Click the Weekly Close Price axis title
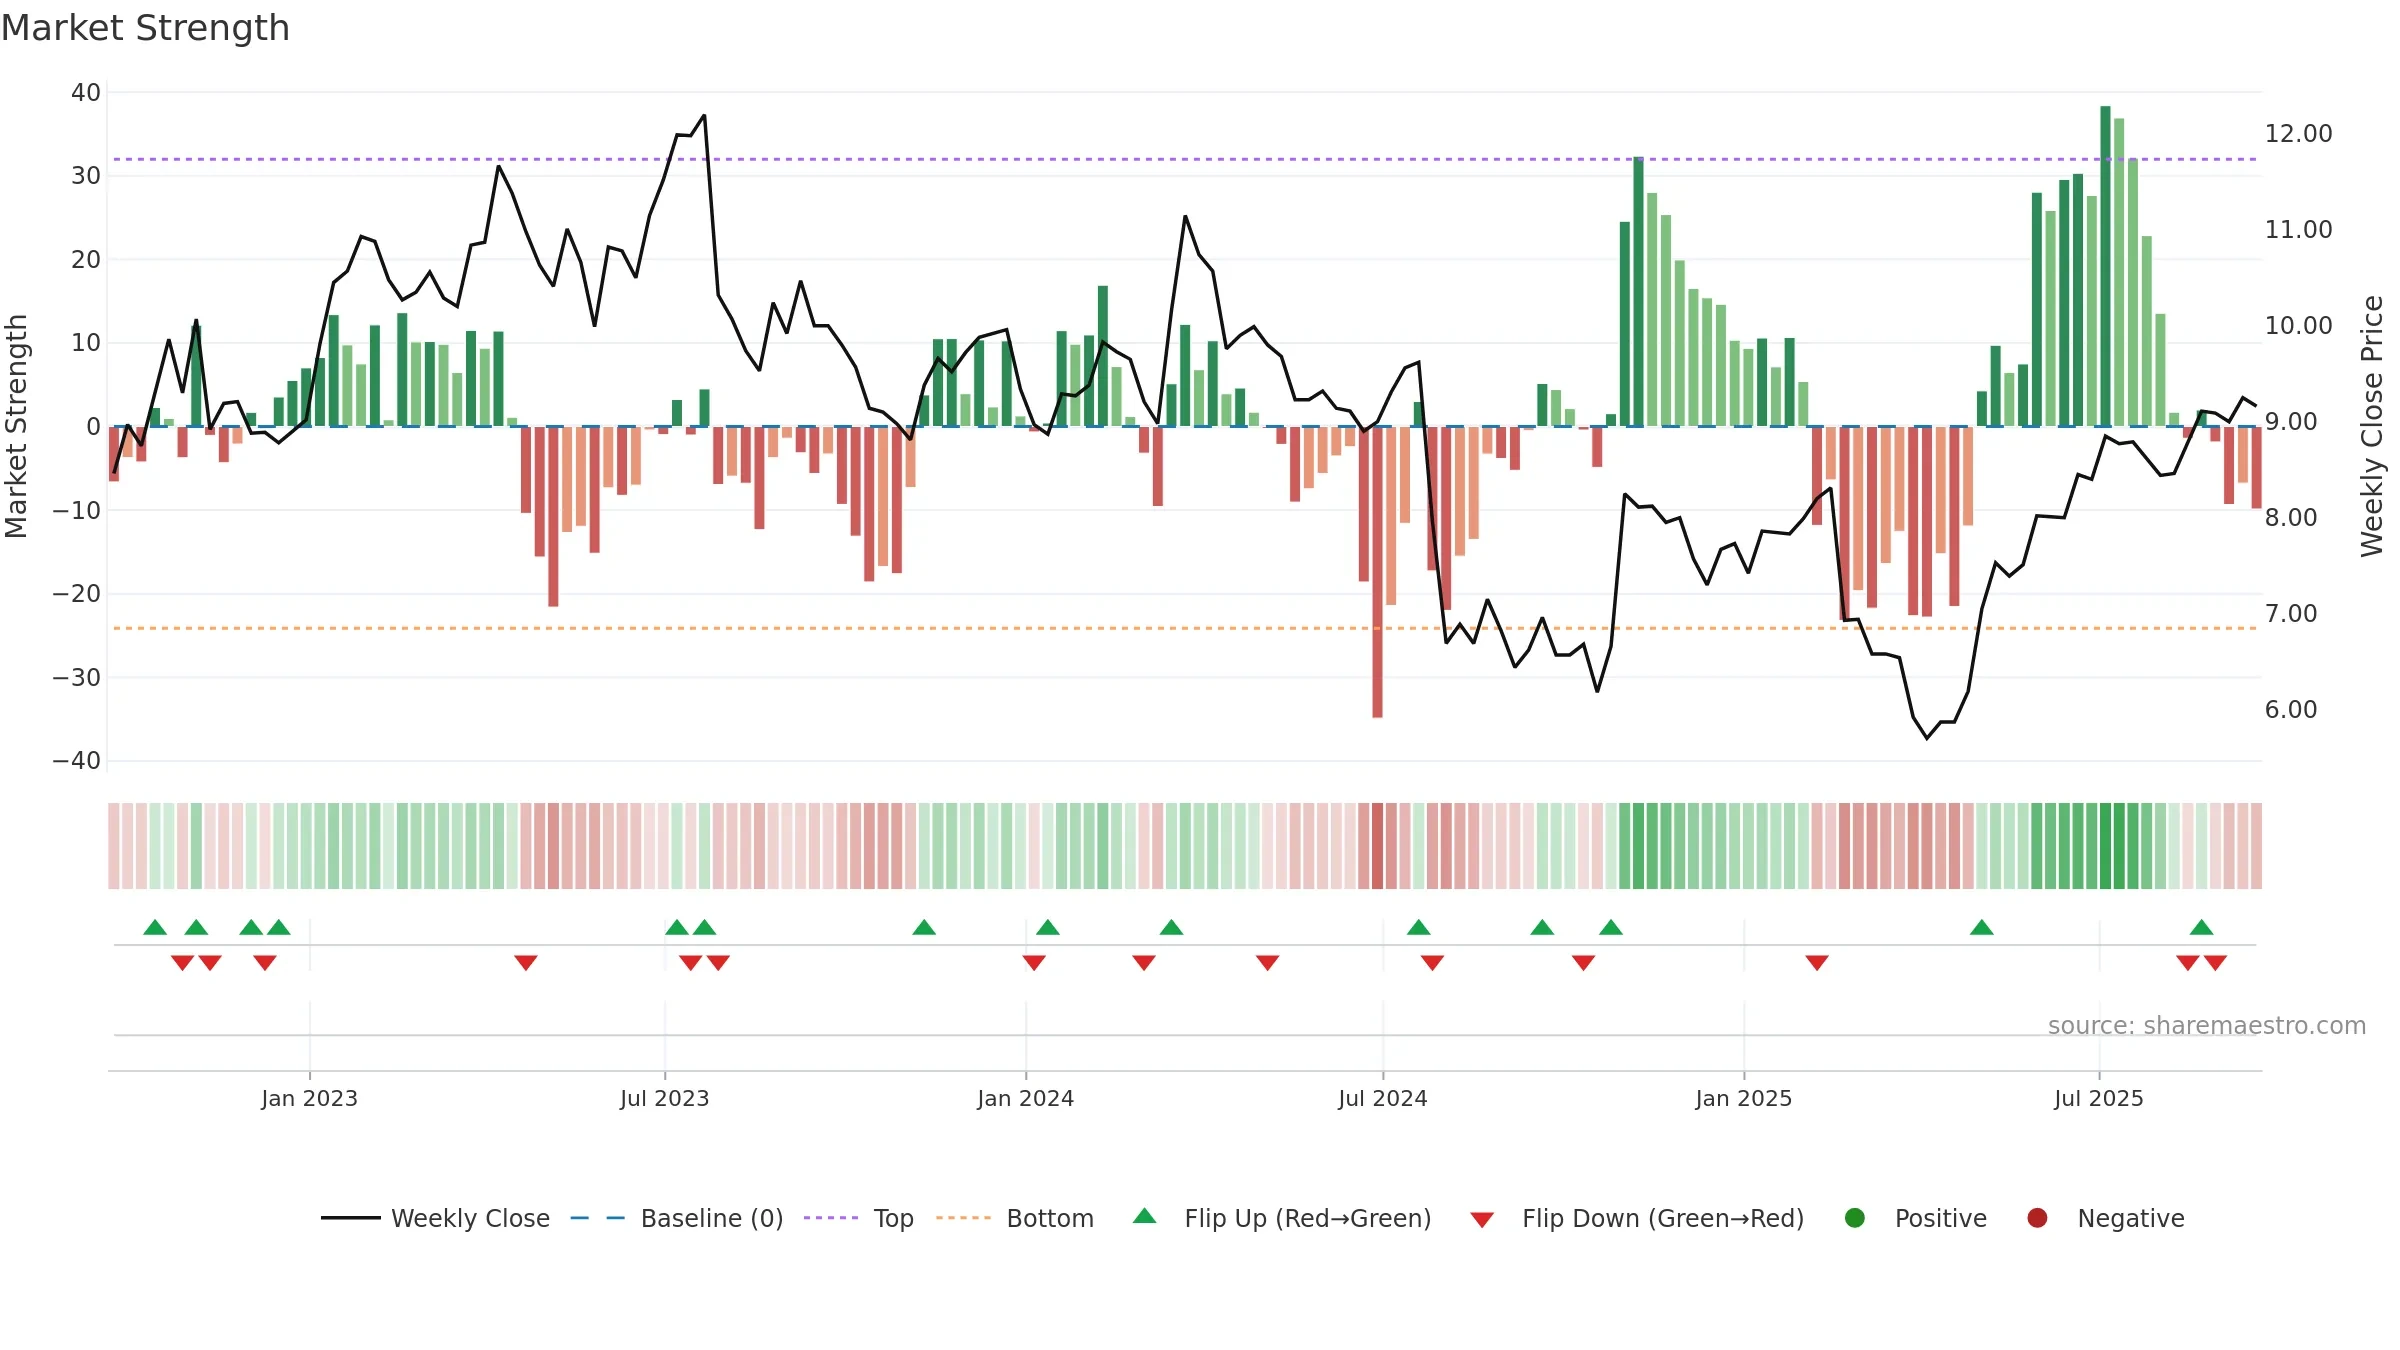Viewport: 2400px width, 1350px height. click(2372, 426)
